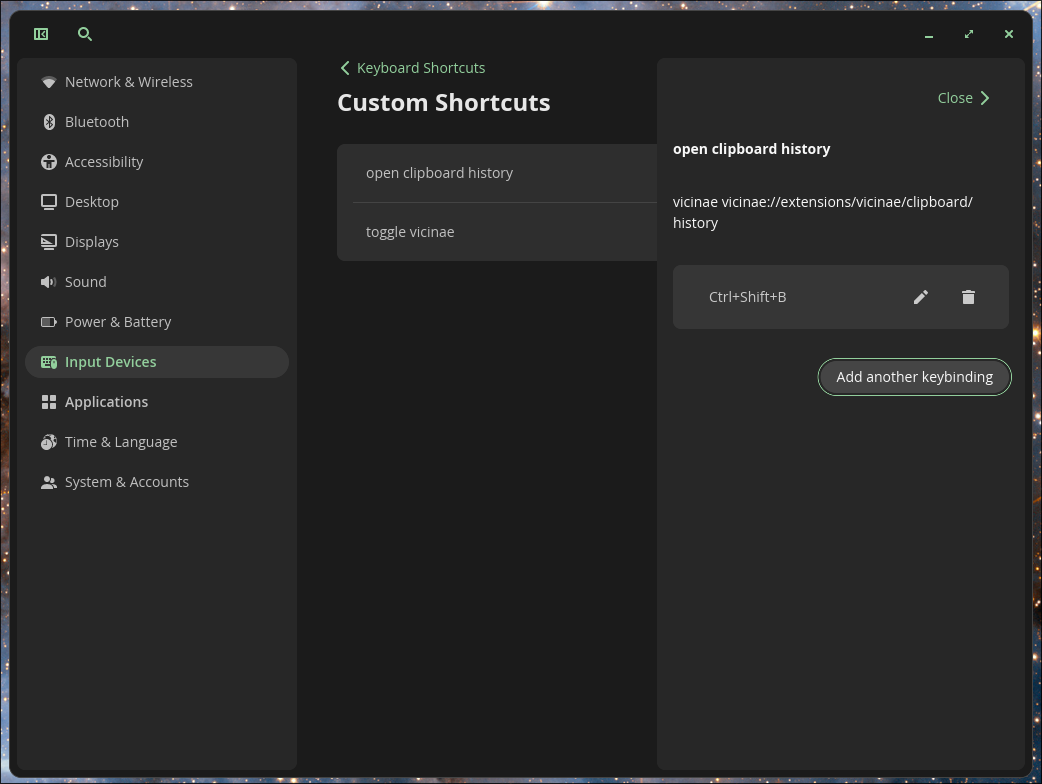Switch to Desktop settings page
This screenshot has width=1042, height=784.
[x=92, y=202]
